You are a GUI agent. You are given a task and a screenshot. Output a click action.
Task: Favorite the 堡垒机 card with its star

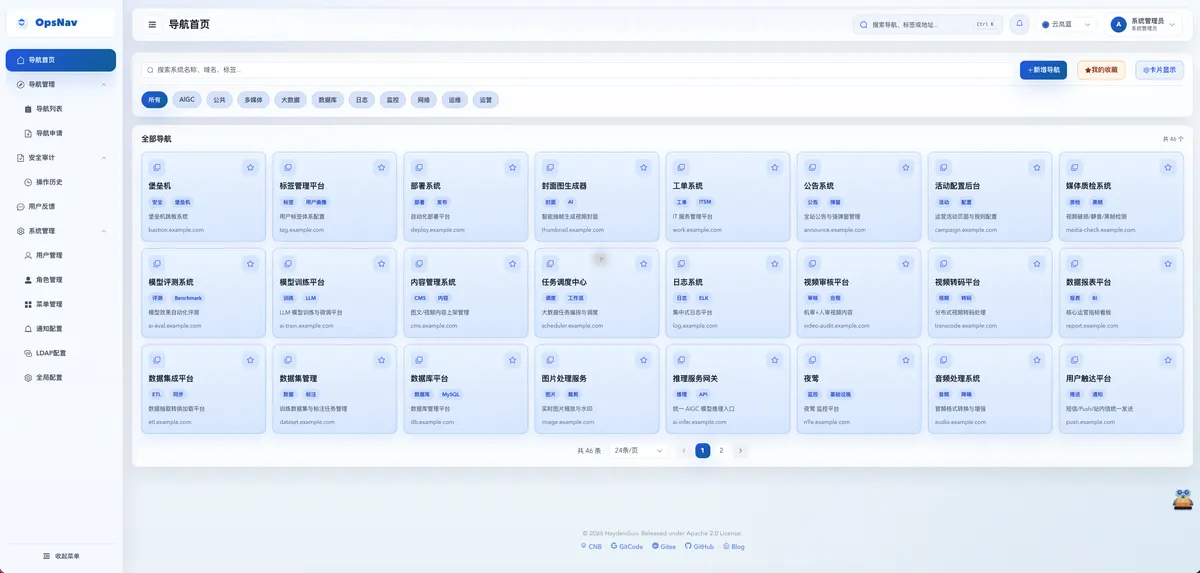(250, 167)
